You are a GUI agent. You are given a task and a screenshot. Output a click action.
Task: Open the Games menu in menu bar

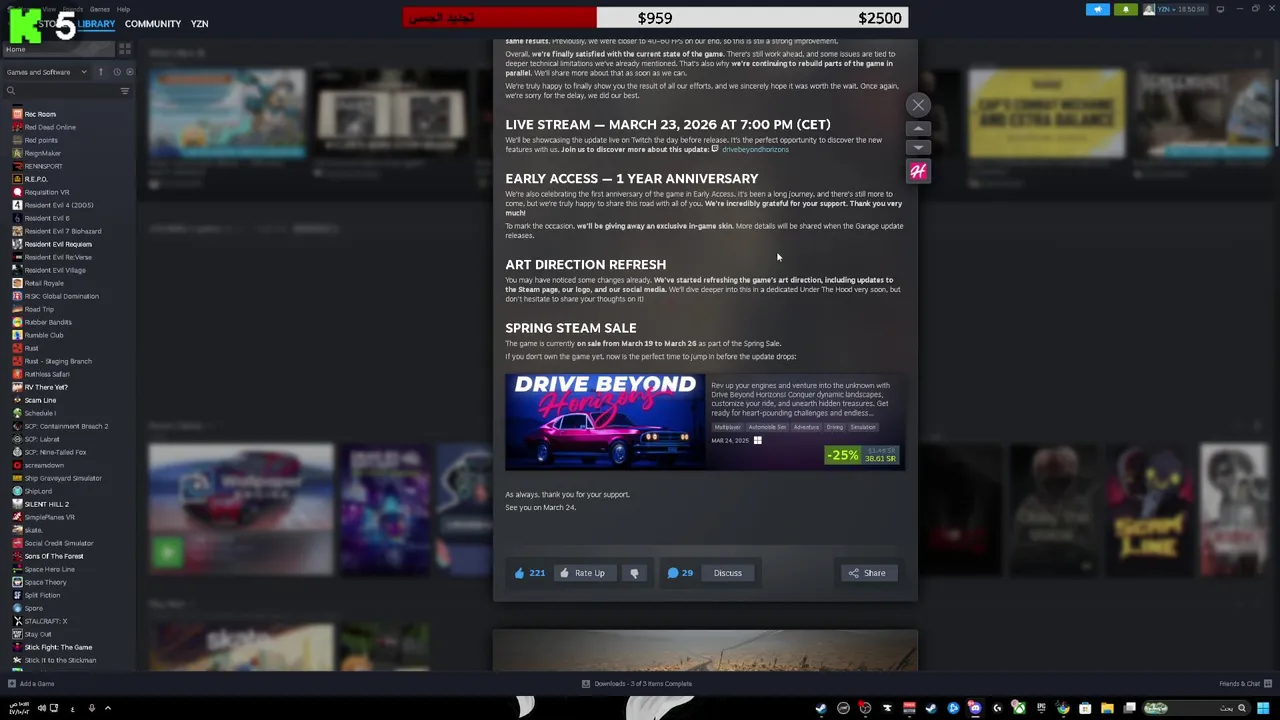click(x=100, y=9)
